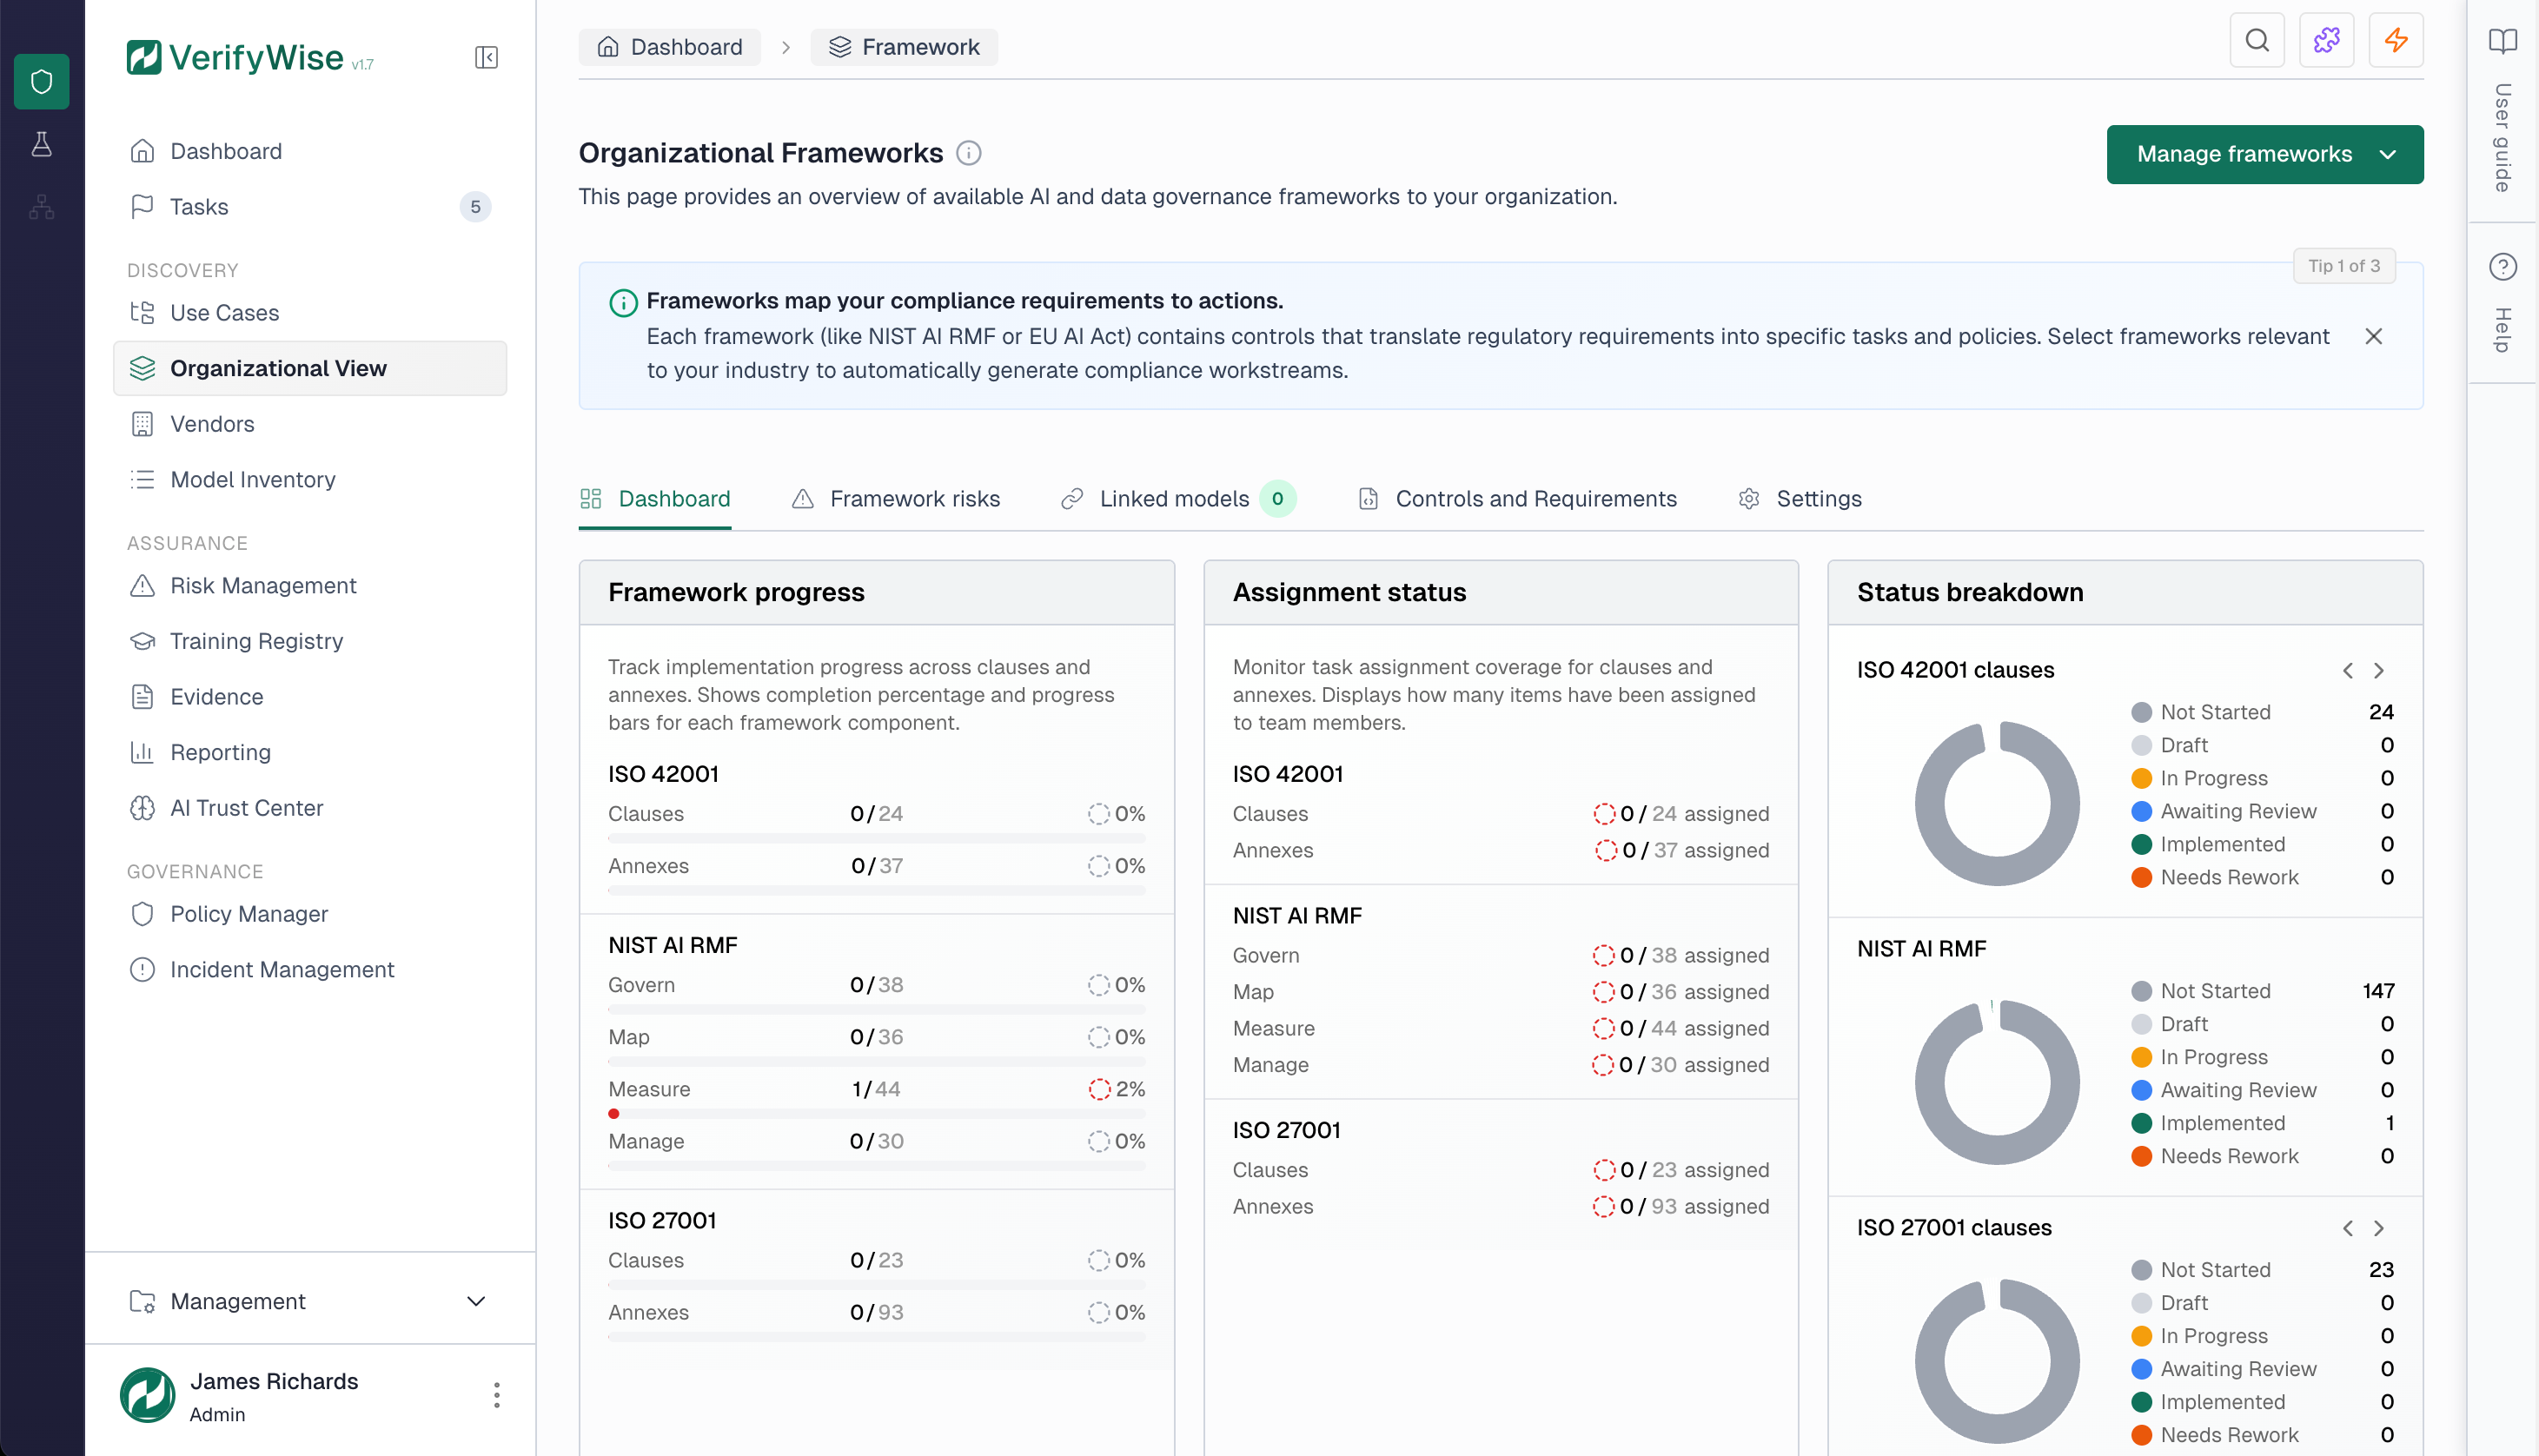Open the User guide book icon
The height and width of the screenshot is (1456, 2539).
point(2503,42)
